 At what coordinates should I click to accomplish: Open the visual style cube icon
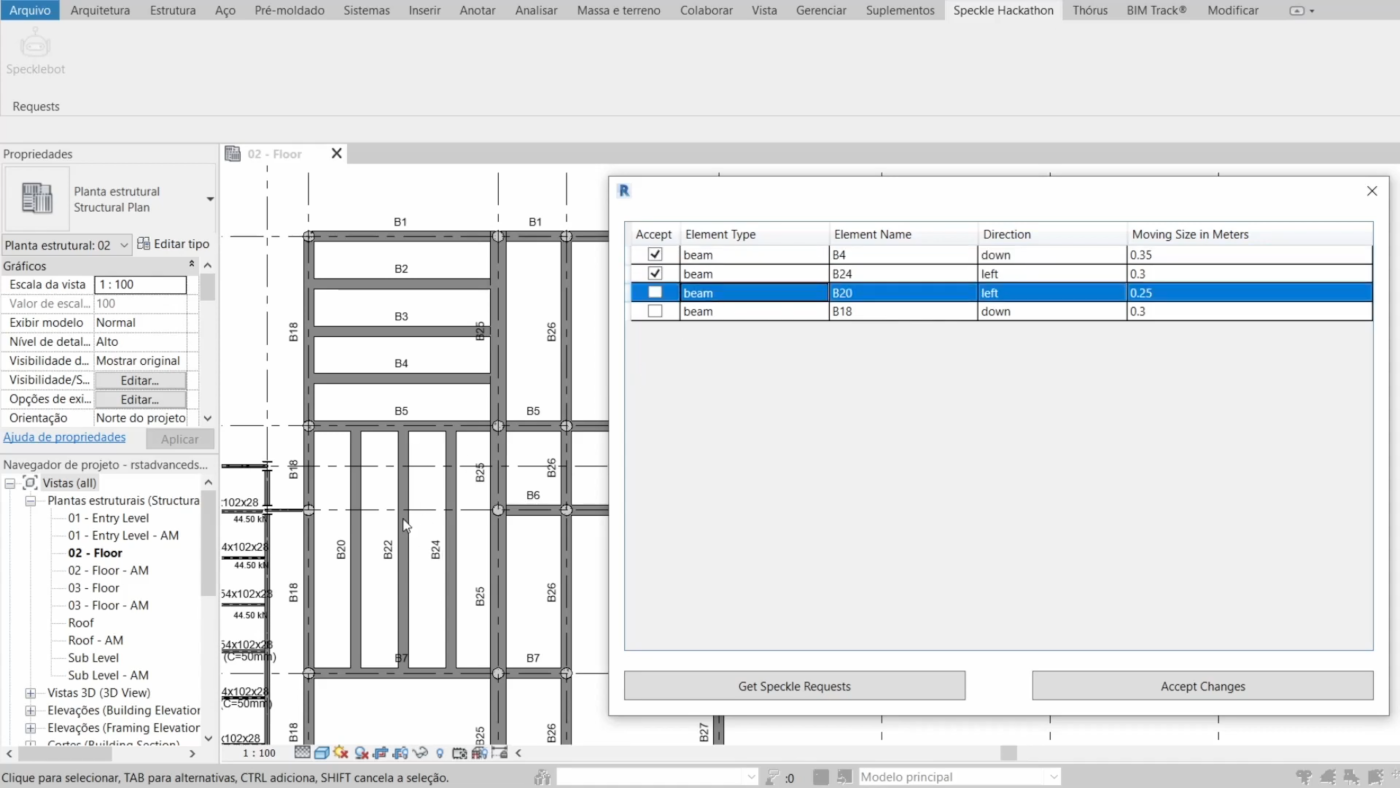[x=322, y=753]
